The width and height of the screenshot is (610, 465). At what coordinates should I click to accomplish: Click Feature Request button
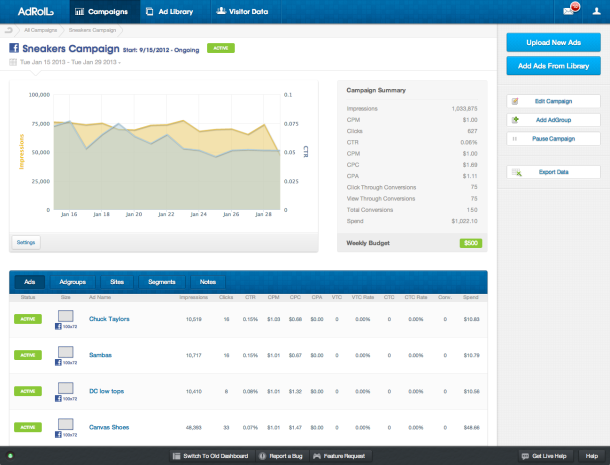[x=341, y=456]
